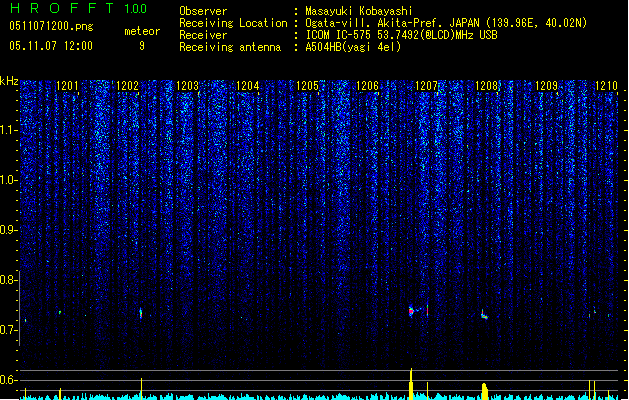The image size is (629, 400).
Task: Click the 1202 time marker
Action: click(x=128, y=86)
